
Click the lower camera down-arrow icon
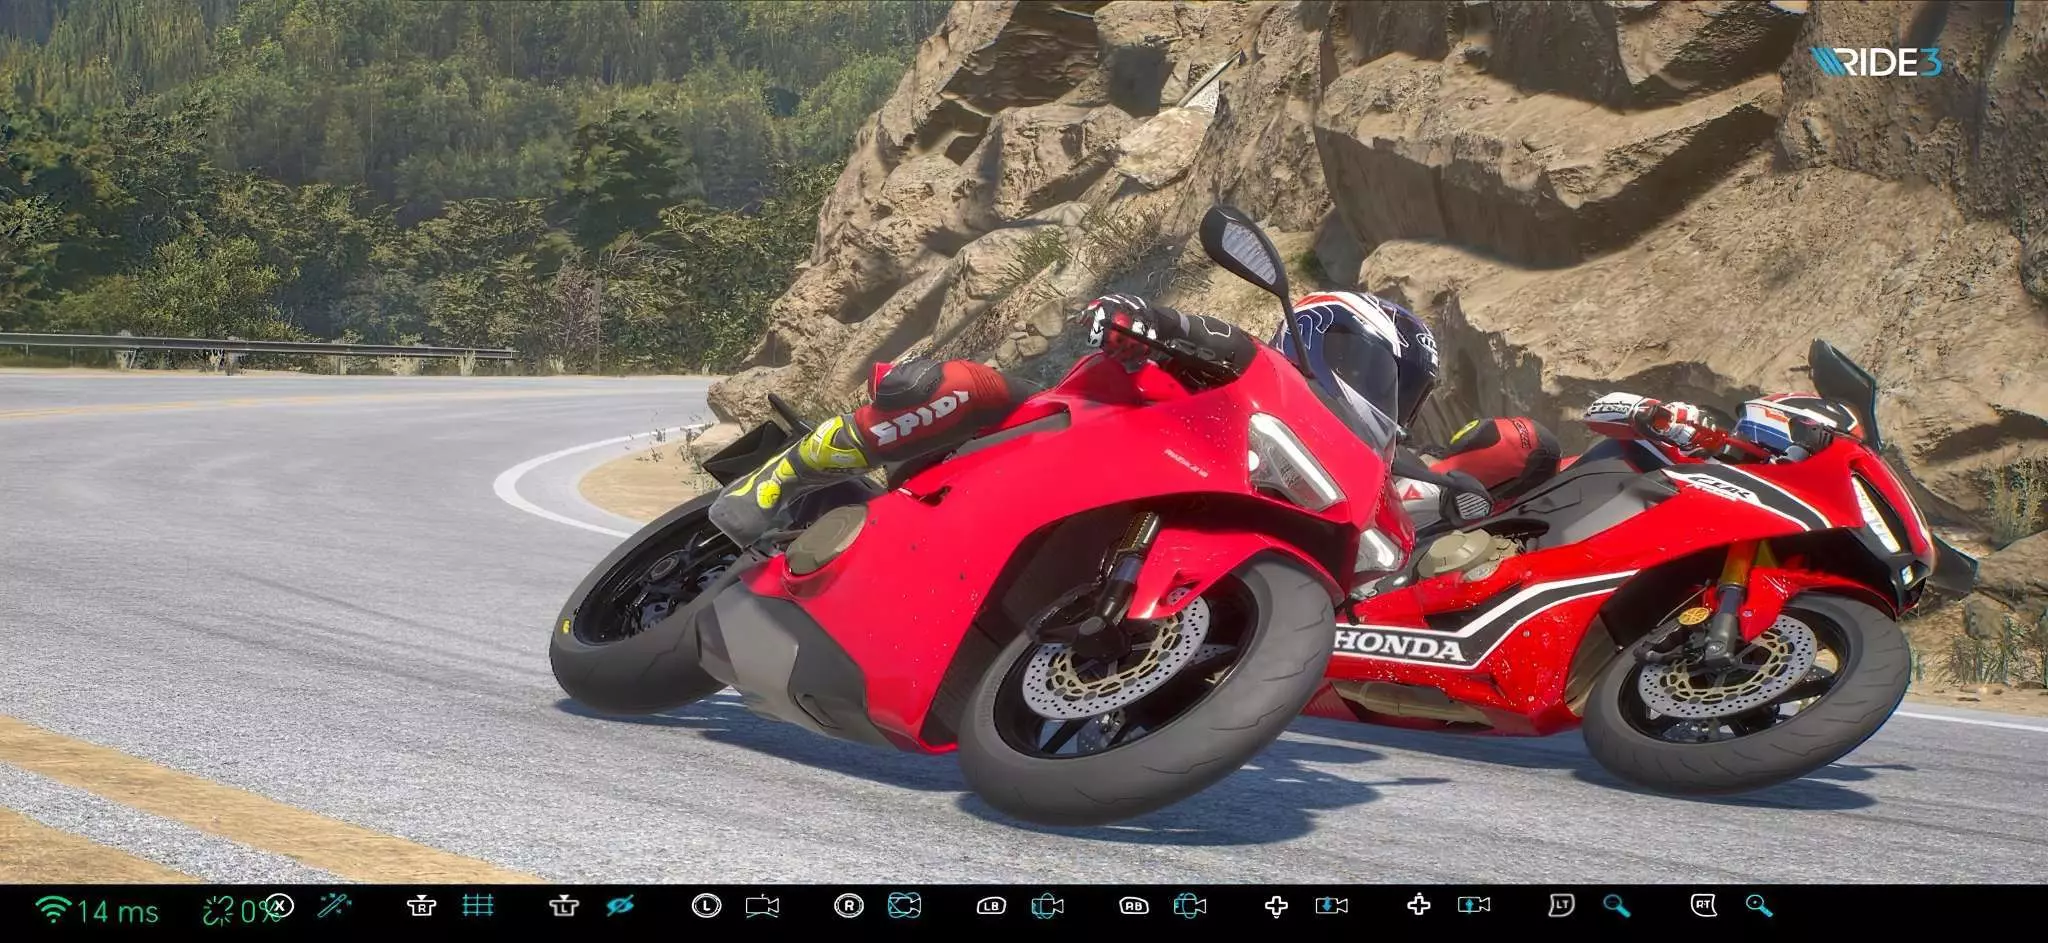pos(1331,906)
